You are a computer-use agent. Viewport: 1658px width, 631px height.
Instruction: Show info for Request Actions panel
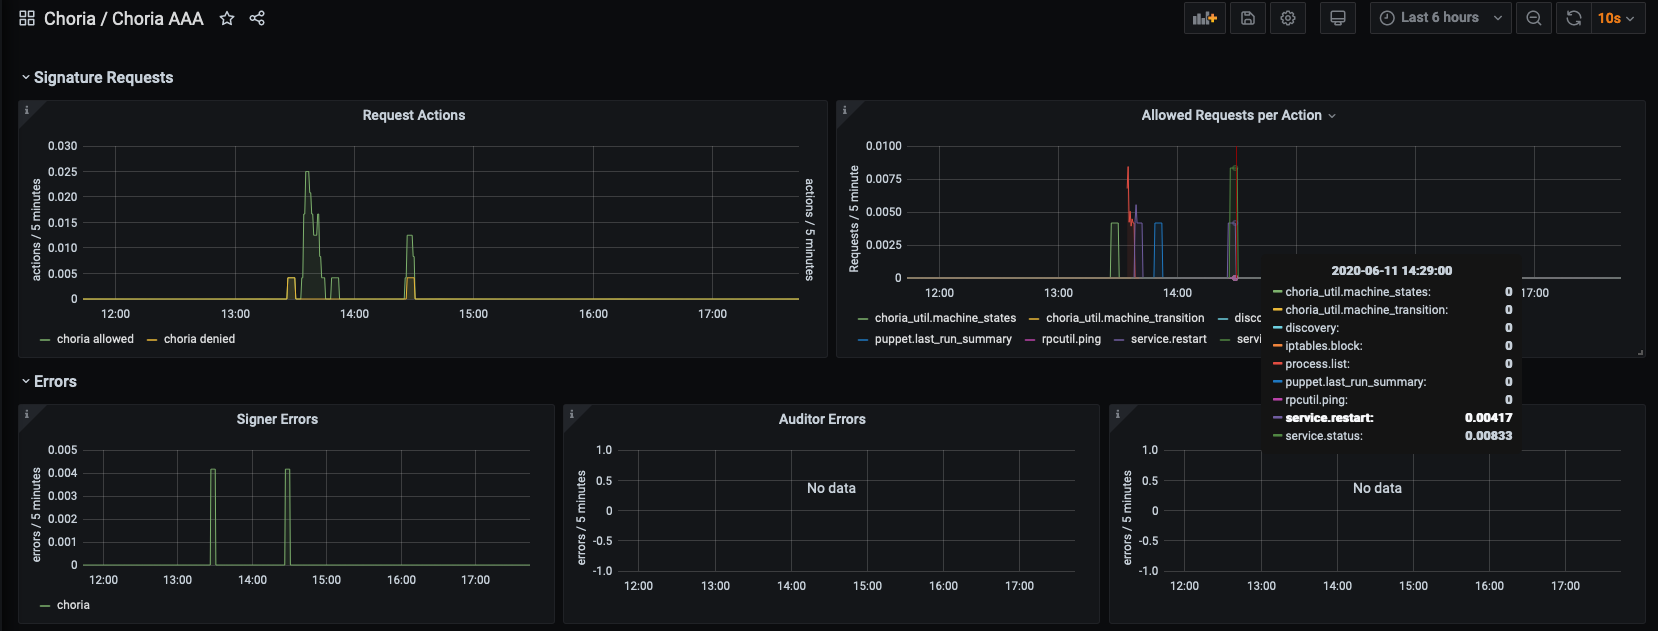point(27,110)
